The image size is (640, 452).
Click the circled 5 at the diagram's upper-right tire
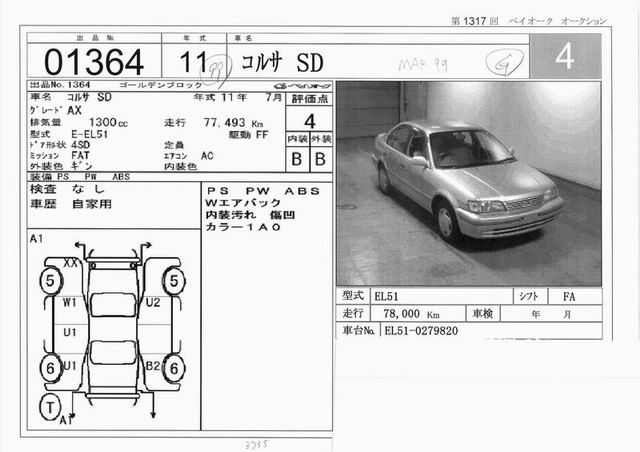(x=177, y=281)
